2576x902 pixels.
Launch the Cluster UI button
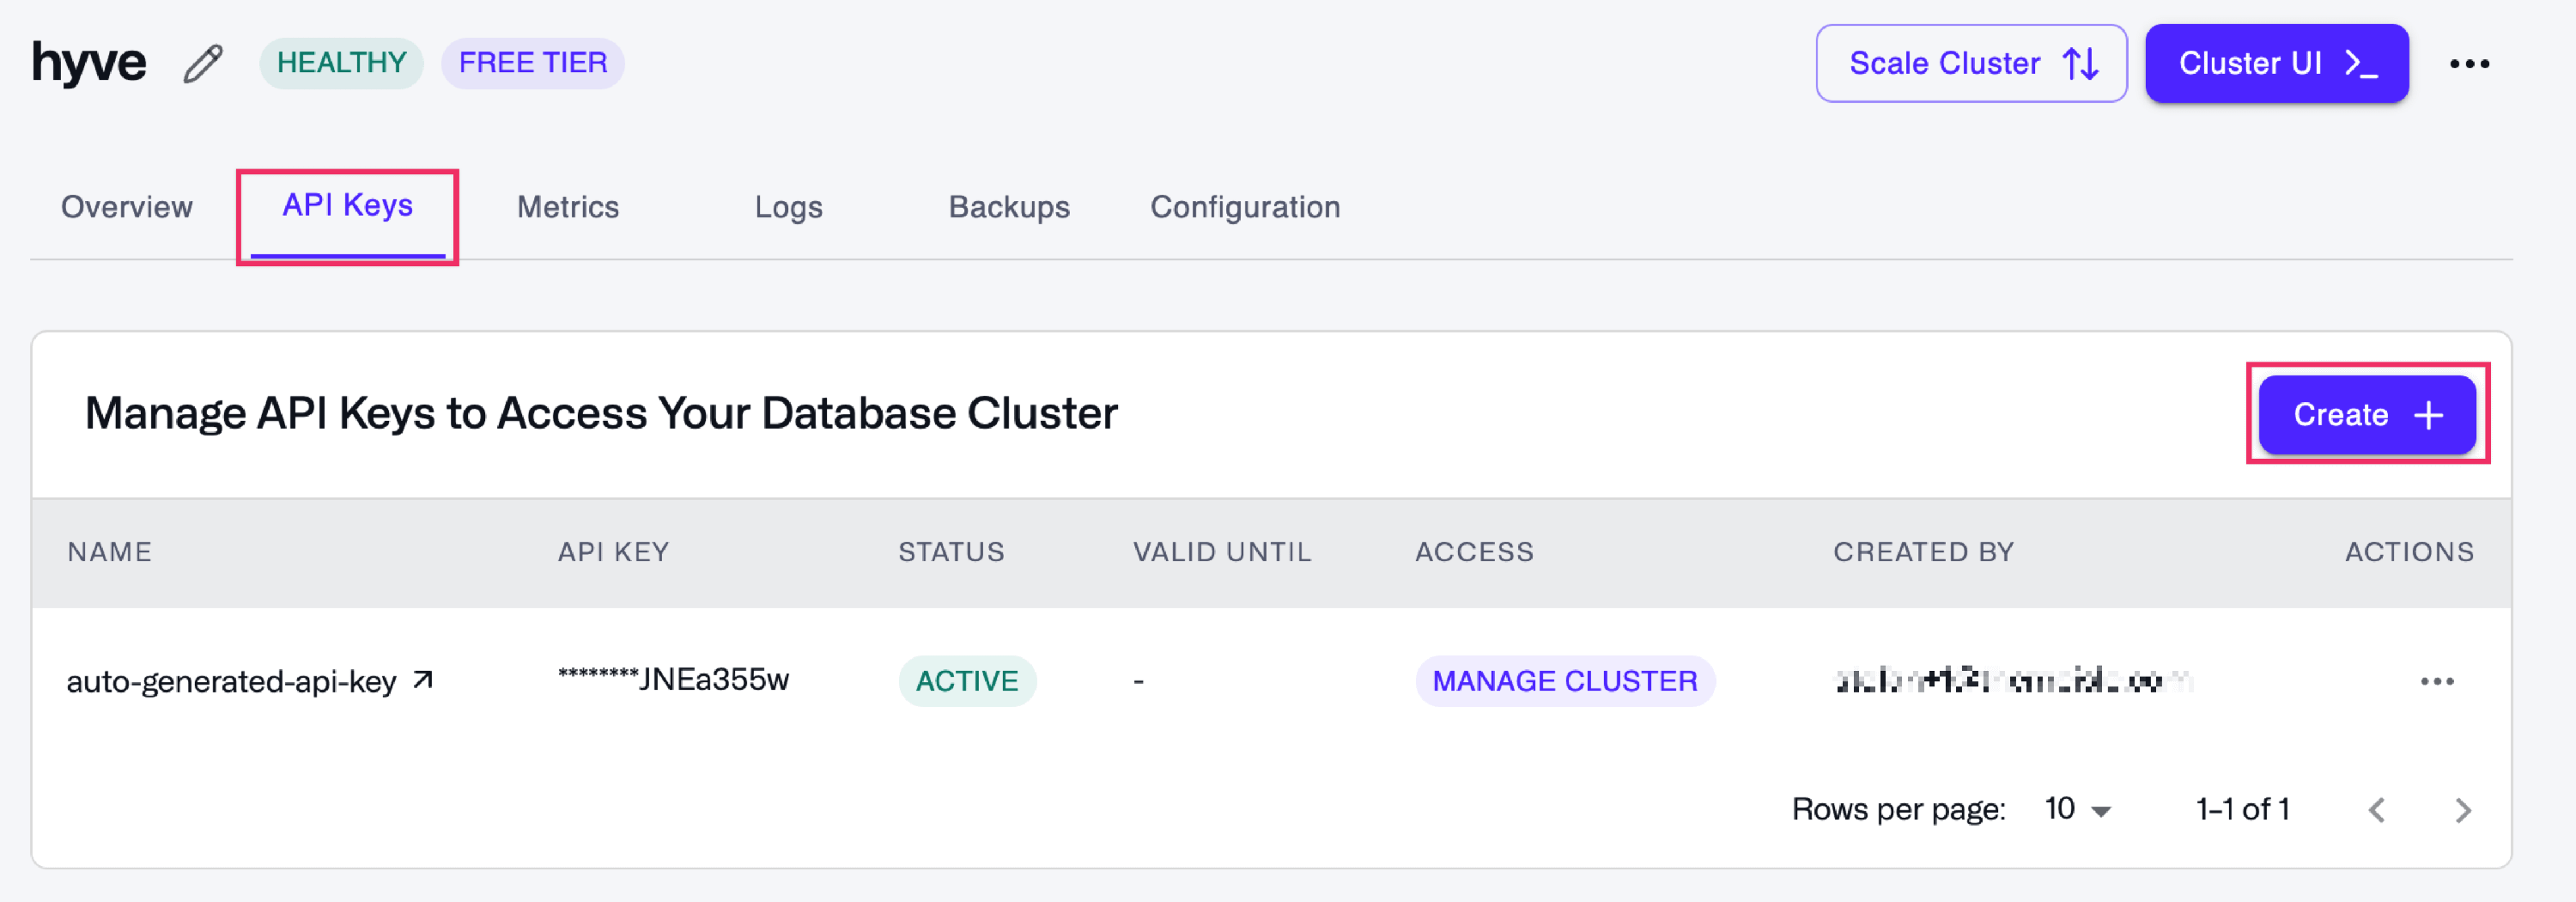(x=2276, y=64)
